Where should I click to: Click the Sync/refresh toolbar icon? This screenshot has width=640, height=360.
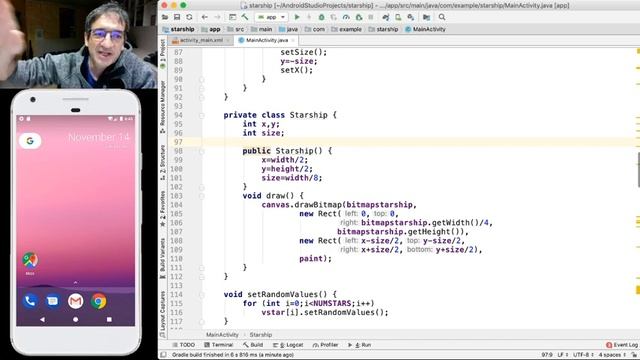(x=189, y=17)
